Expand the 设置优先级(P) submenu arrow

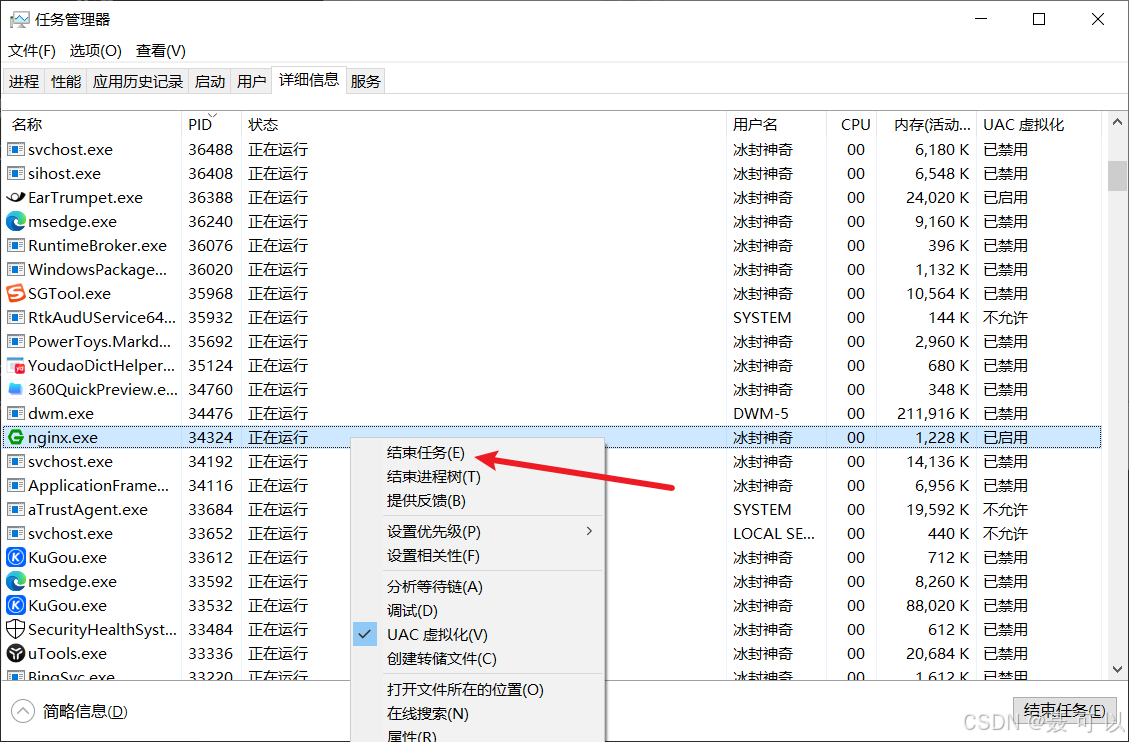coord(589,531)
